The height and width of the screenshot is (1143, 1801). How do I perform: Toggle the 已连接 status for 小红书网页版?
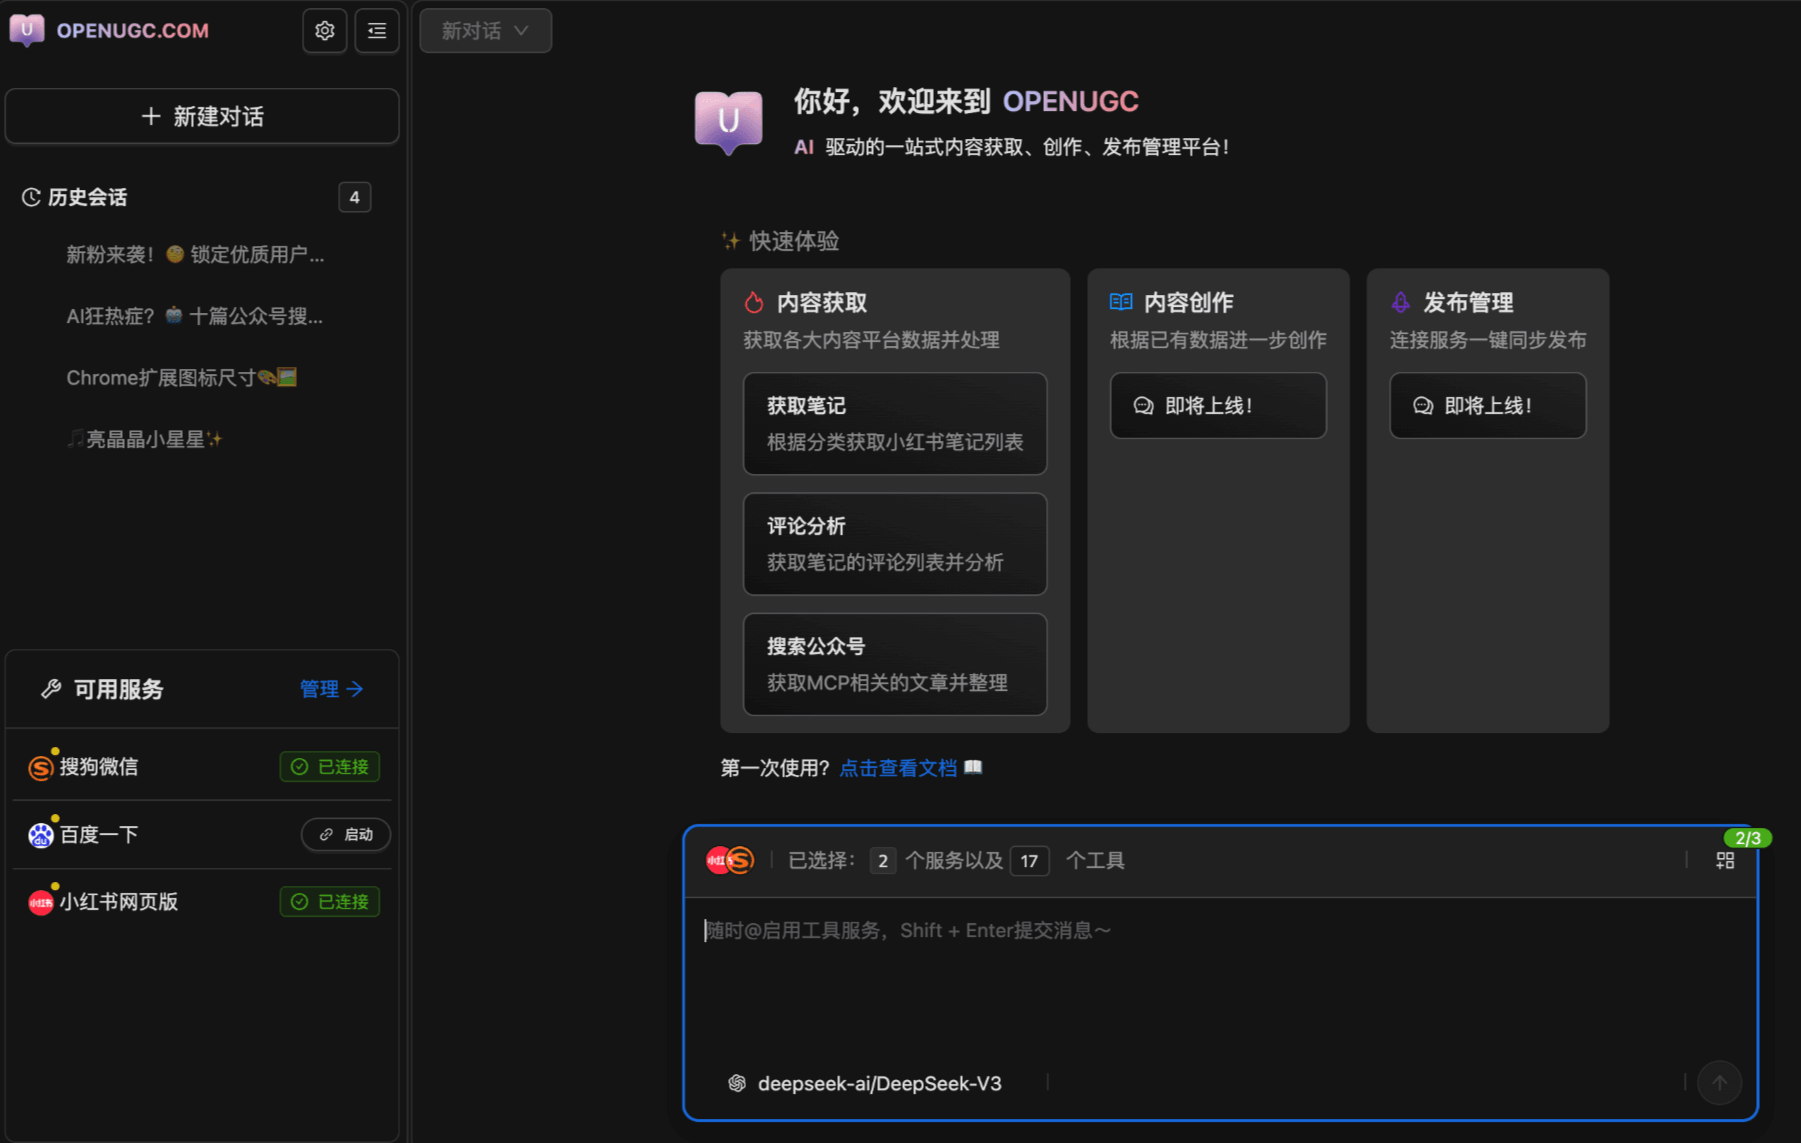coord(330,902)
